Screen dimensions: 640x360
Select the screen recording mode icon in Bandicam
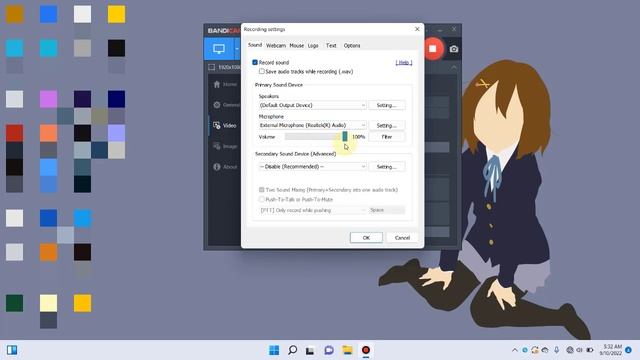tap(219, 49)
